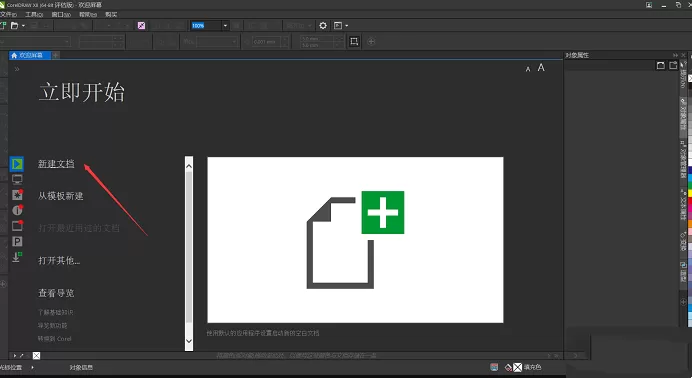Image resolution: width=692 pixels, height=378 pixels.
Task: Click the 从模板新建 link
Action: [x=60, y=196]
